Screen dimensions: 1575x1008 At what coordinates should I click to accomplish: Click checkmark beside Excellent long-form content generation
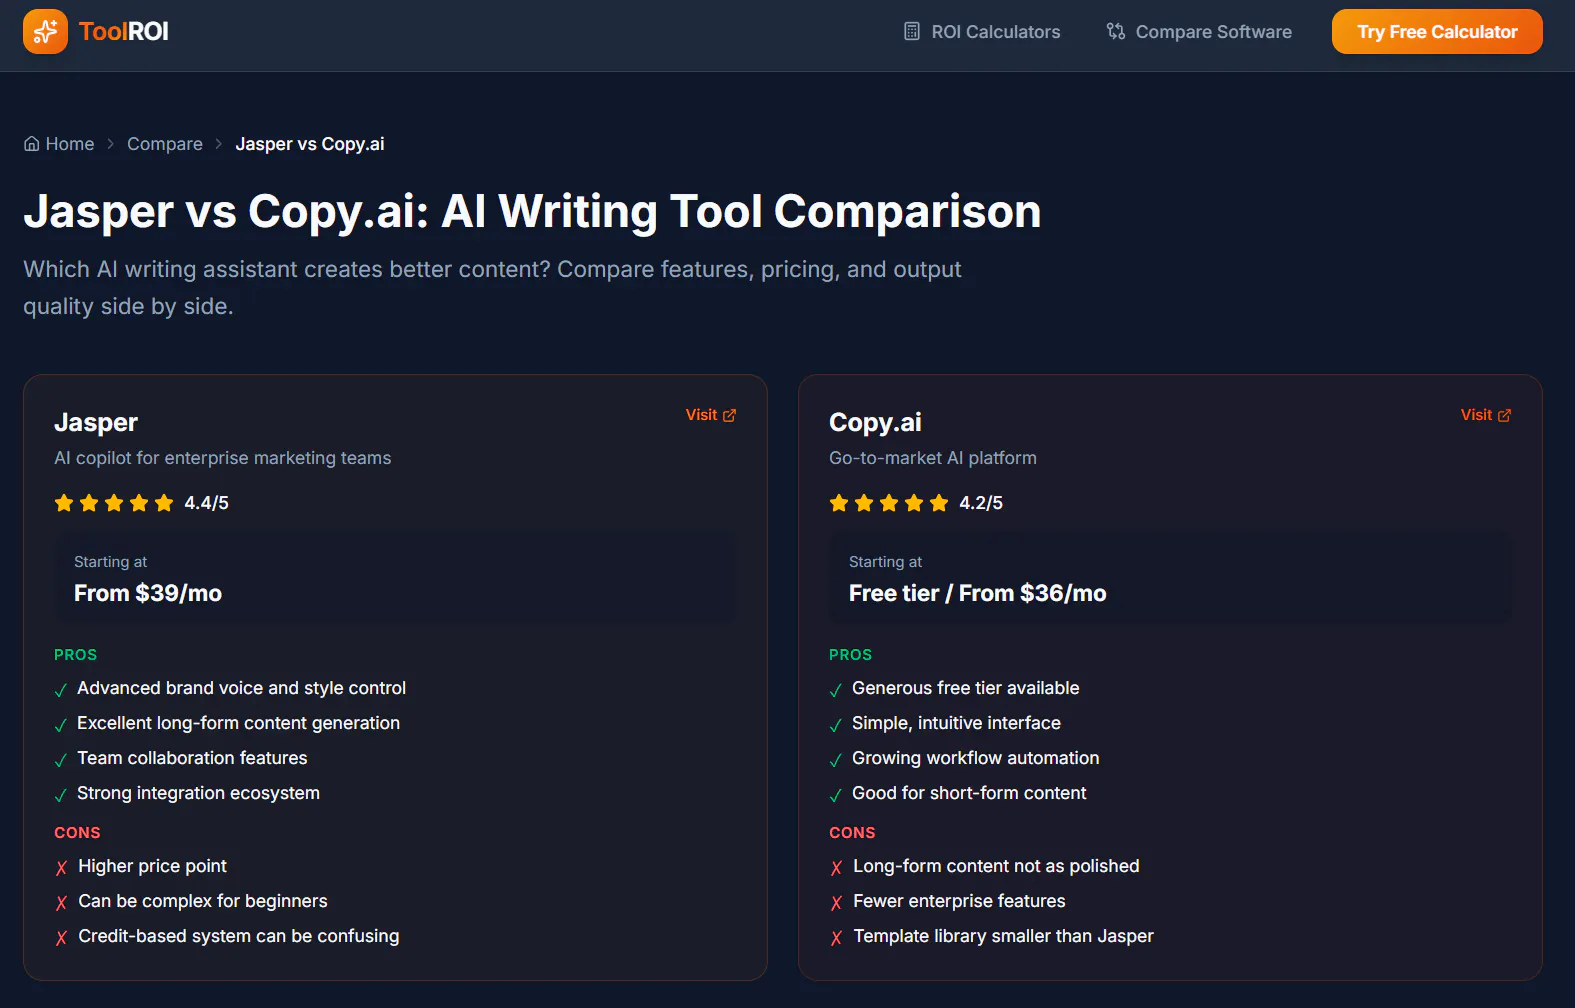pyautogui.click(x=61, y=725)
